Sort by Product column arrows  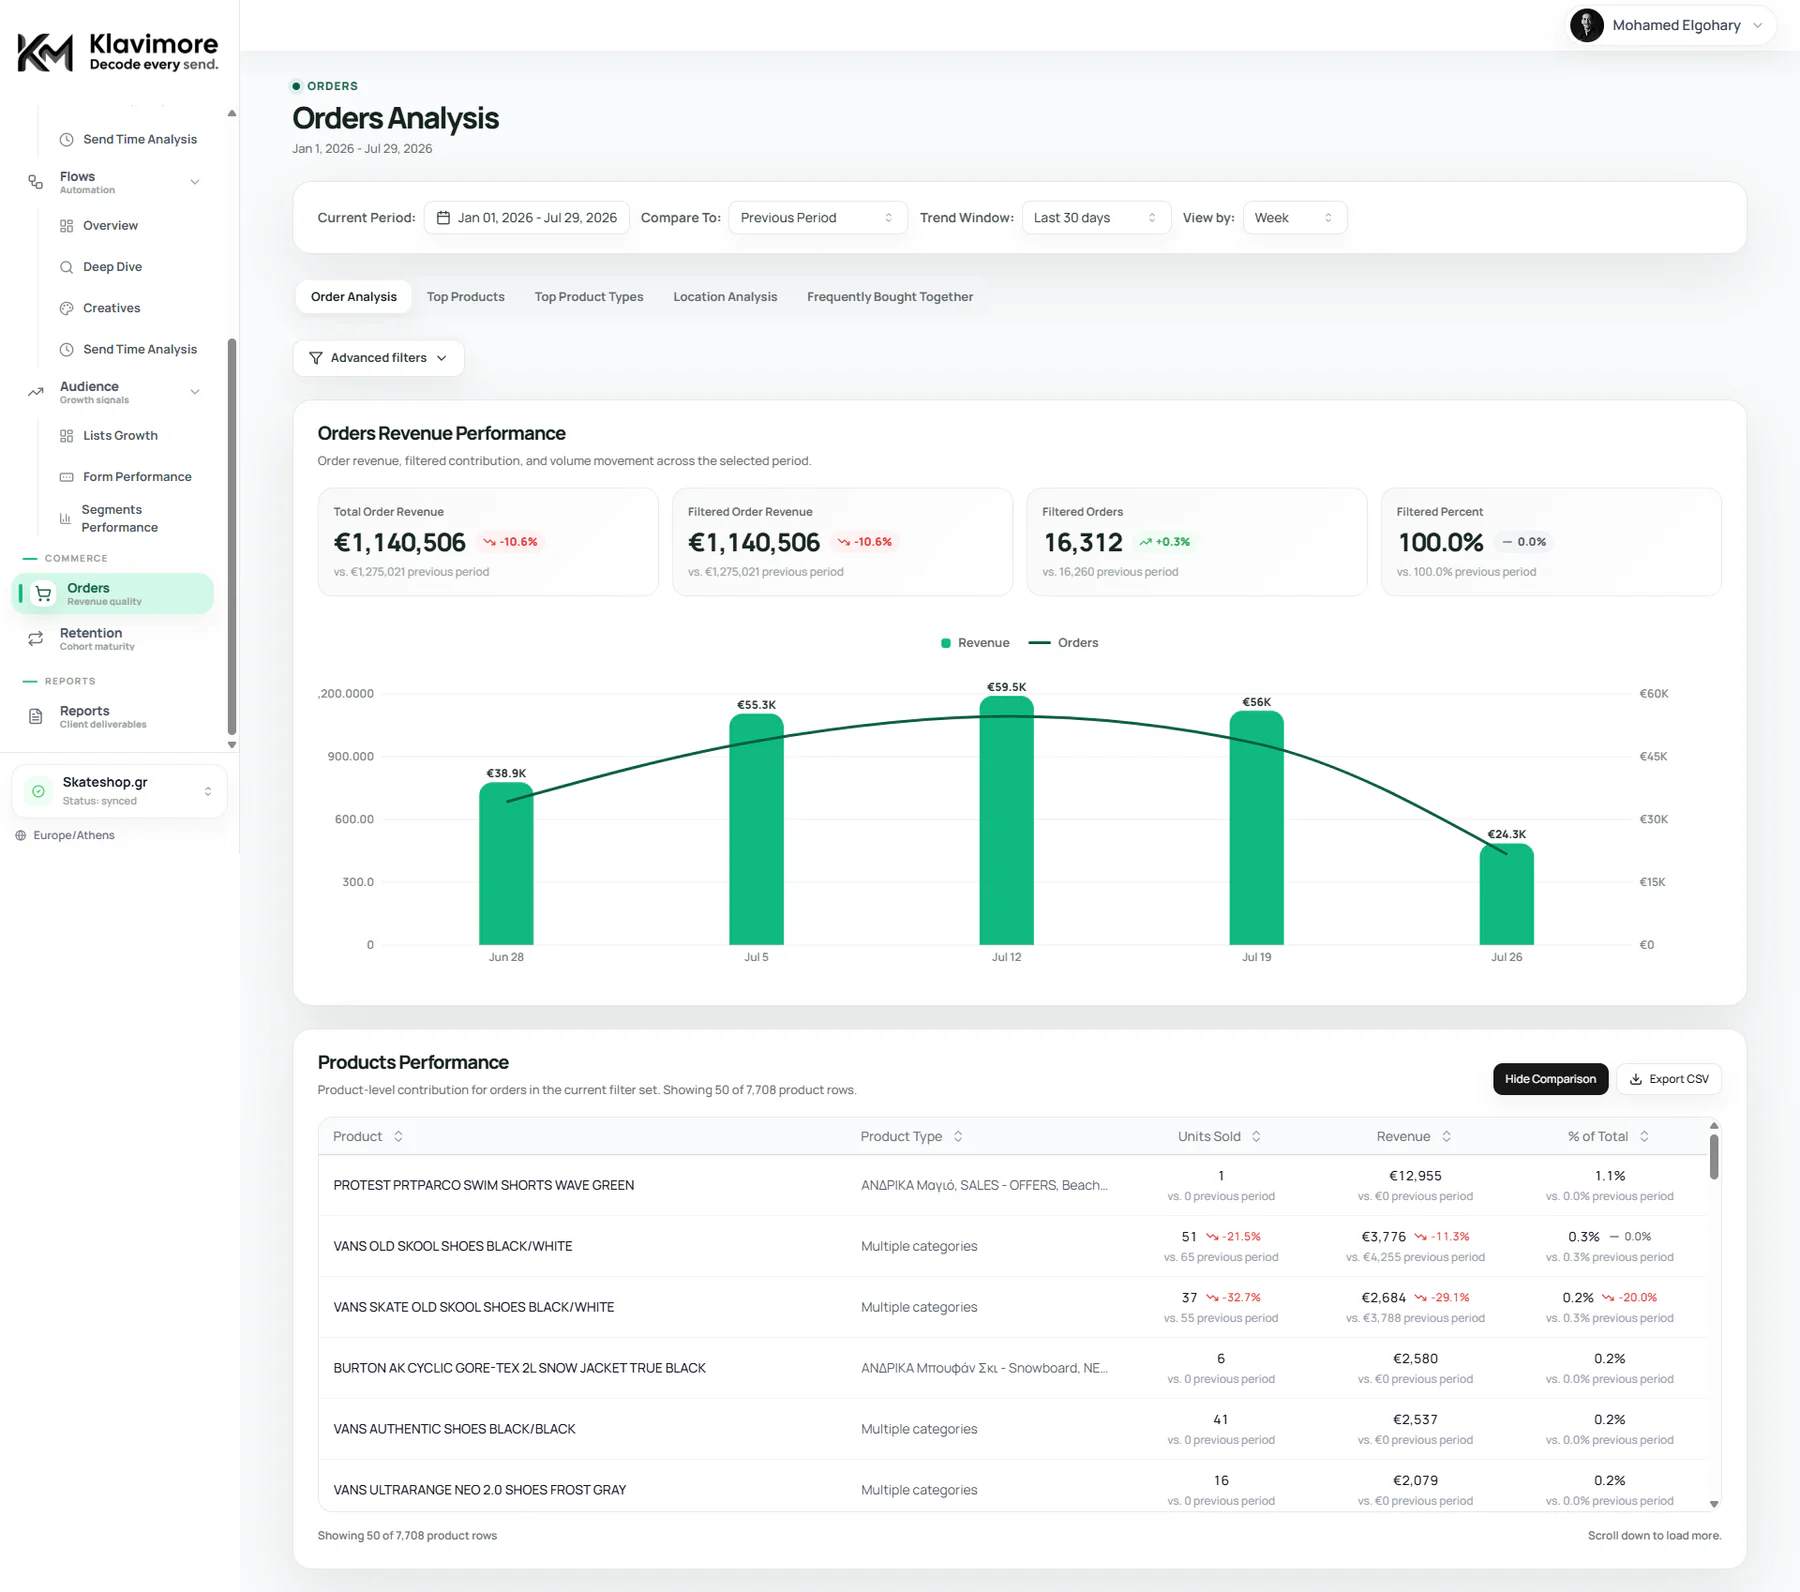pos(399,1137)
